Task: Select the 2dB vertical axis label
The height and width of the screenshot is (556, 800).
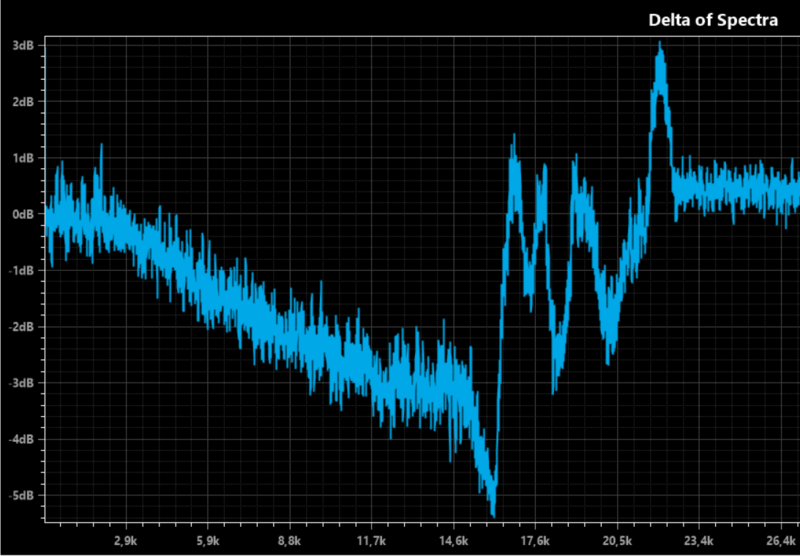Action: pos(23,101)
